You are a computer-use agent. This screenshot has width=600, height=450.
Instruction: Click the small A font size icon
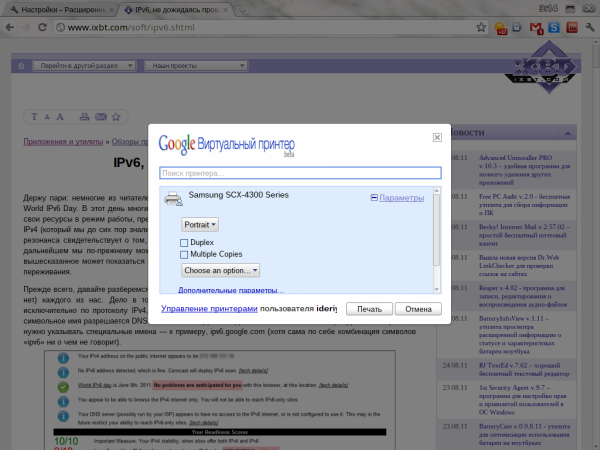pyautogui.click(x=47, y=117)
